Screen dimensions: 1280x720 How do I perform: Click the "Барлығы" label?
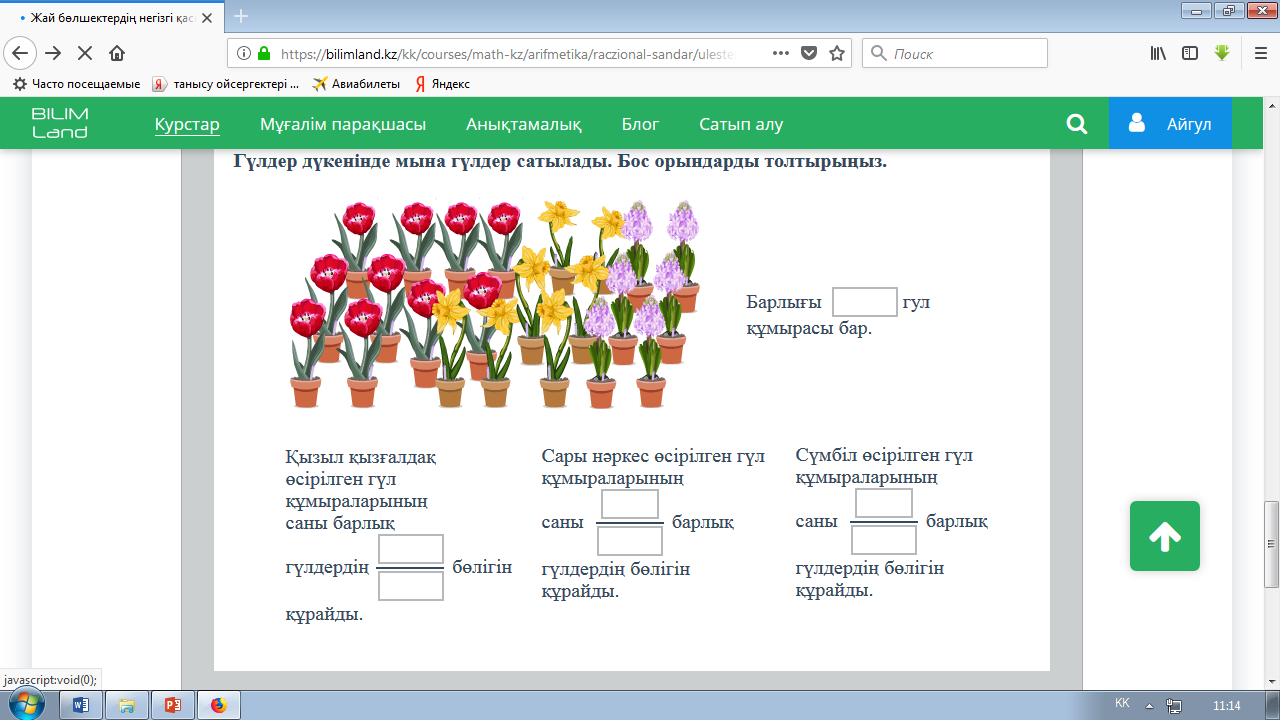point(784,302)
